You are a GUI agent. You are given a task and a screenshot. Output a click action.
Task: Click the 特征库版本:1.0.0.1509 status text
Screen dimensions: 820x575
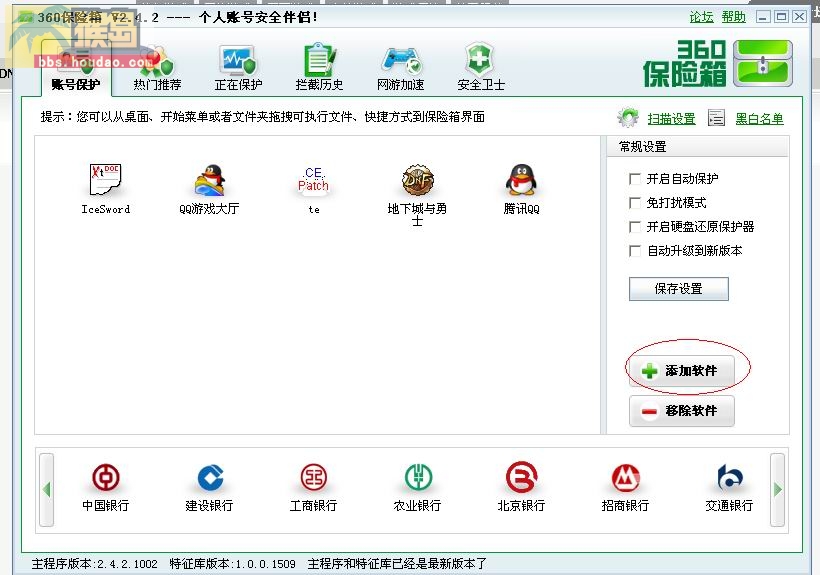pos(233,564)
